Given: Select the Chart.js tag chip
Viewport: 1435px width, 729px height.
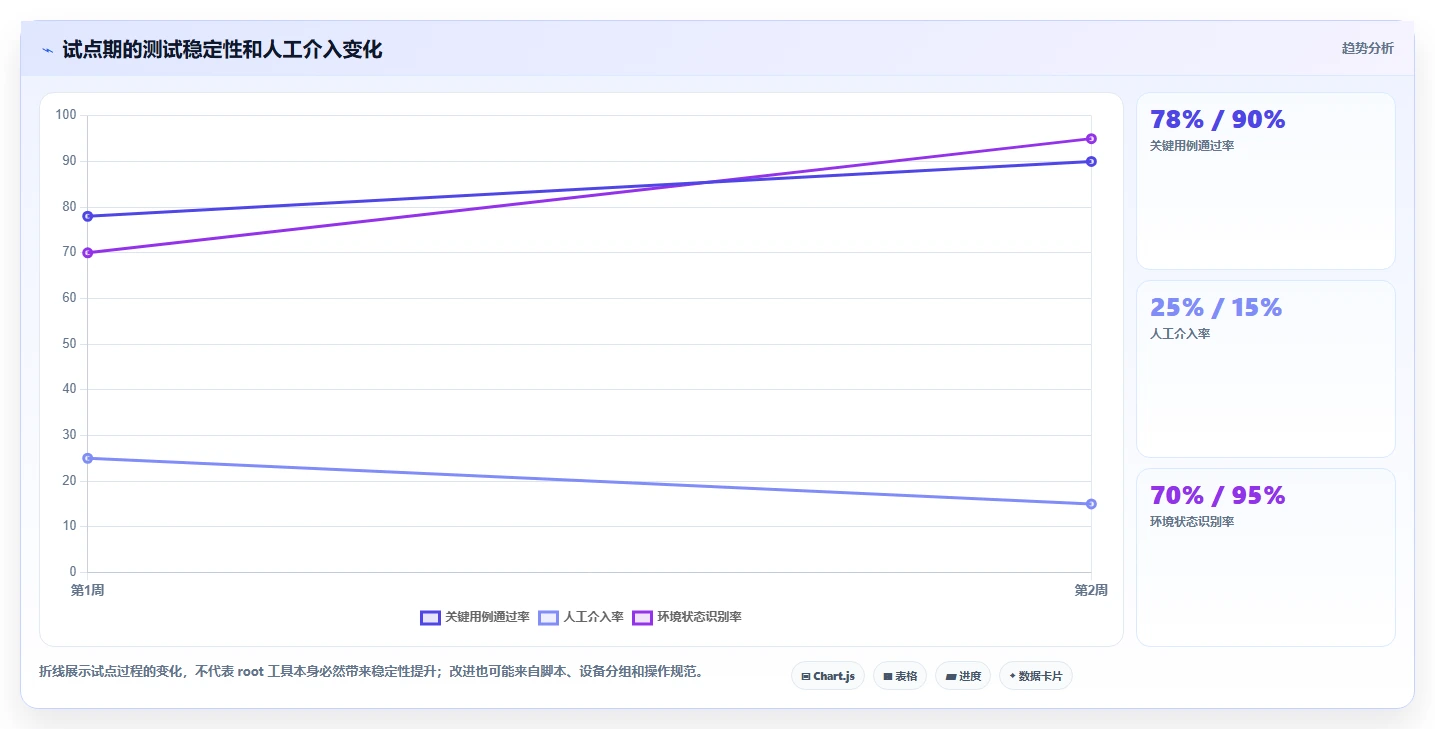Looking at the screenshot, I should point(828,676).
